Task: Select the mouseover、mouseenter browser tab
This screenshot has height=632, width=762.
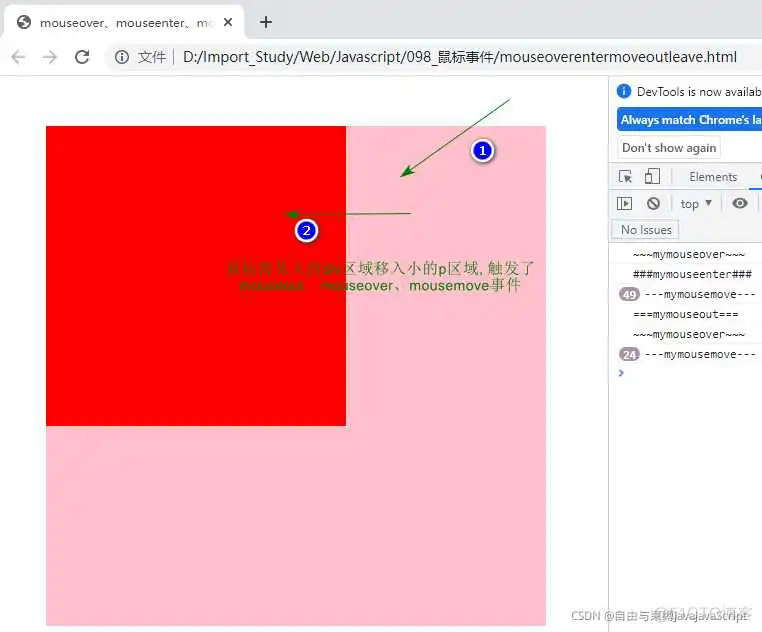Action: (x=124, y=22)
